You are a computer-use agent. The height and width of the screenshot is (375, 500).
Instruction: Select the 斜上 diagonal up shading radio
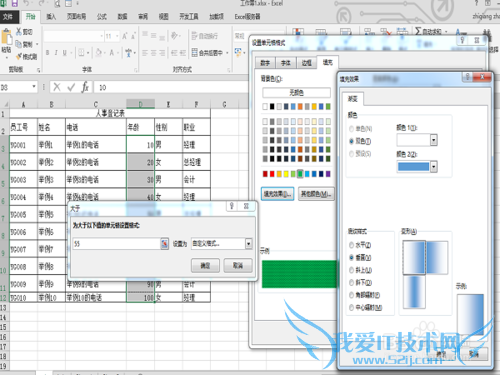(351, 270)
